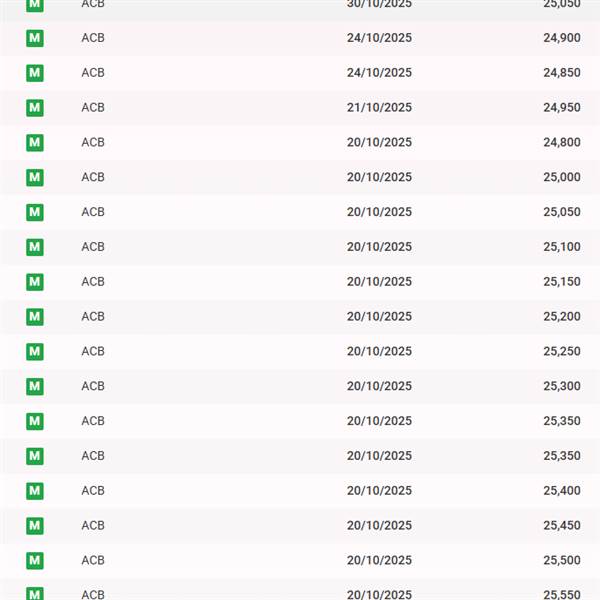Click the 21/10/2025 date cell
The width and height of the screenshot is (600, 600).
pyautogui.click(x=379, y=108)
